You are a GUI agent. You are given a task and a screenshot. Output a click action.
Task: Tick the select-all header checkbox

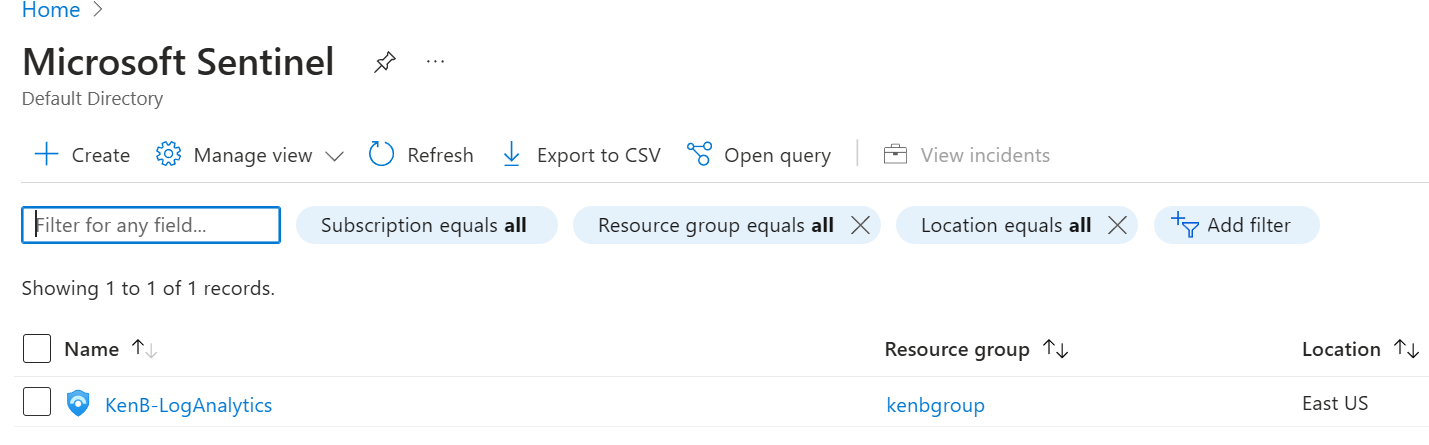coord(37,349)
